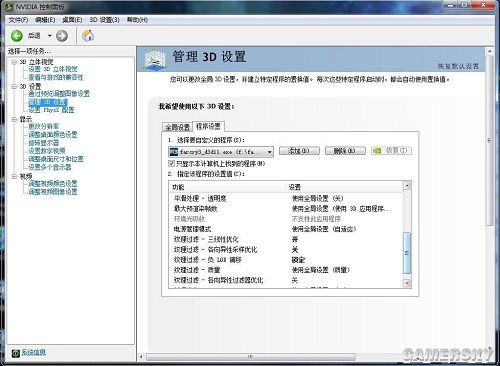Open the 3D 设置(3) menu

104,20
